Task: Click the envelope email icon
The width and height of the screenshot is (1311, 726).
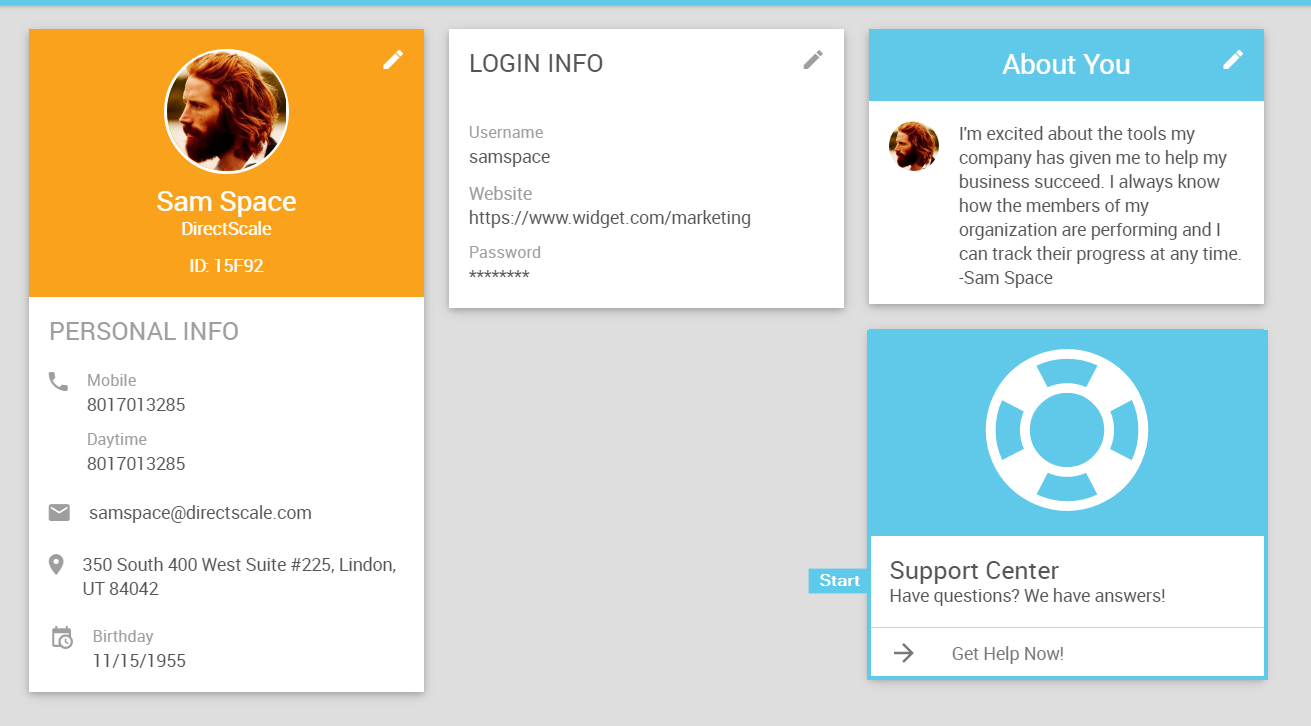Action: click(x=59, y=513)
